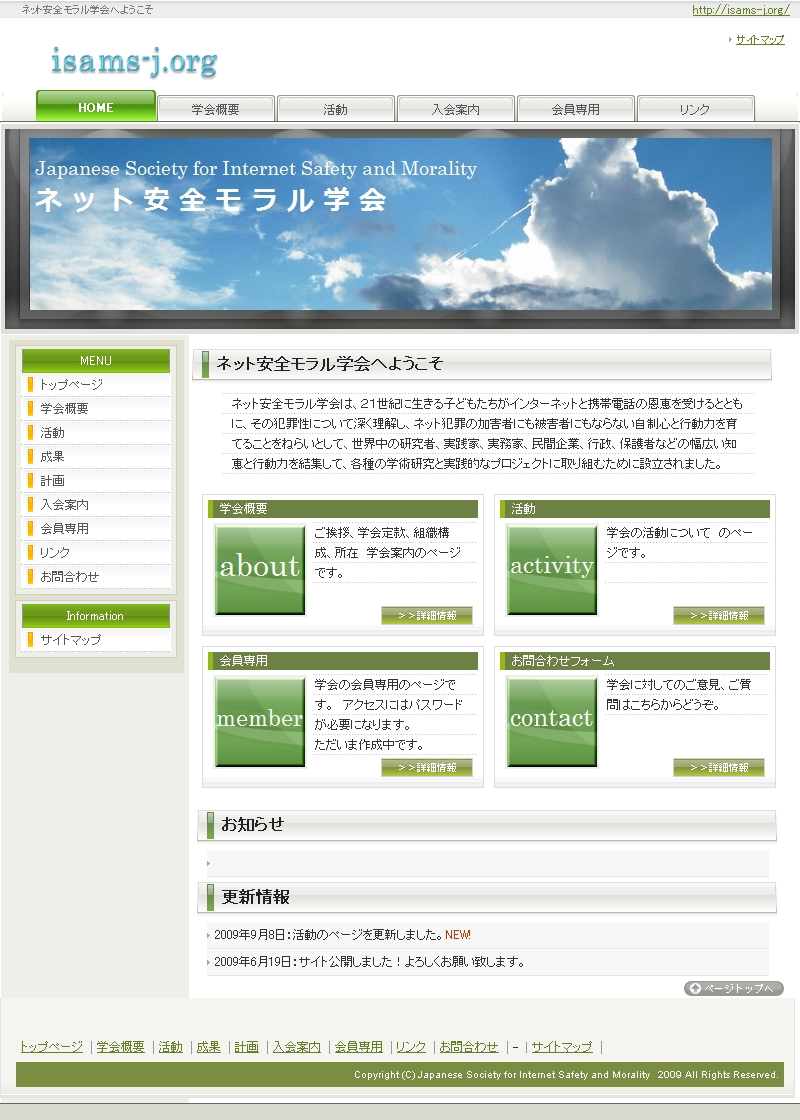Click 詳細情報 button in 学会概要 card
Image resolution: width=800 pixels, height=1120 pixels.
point(426,616)
